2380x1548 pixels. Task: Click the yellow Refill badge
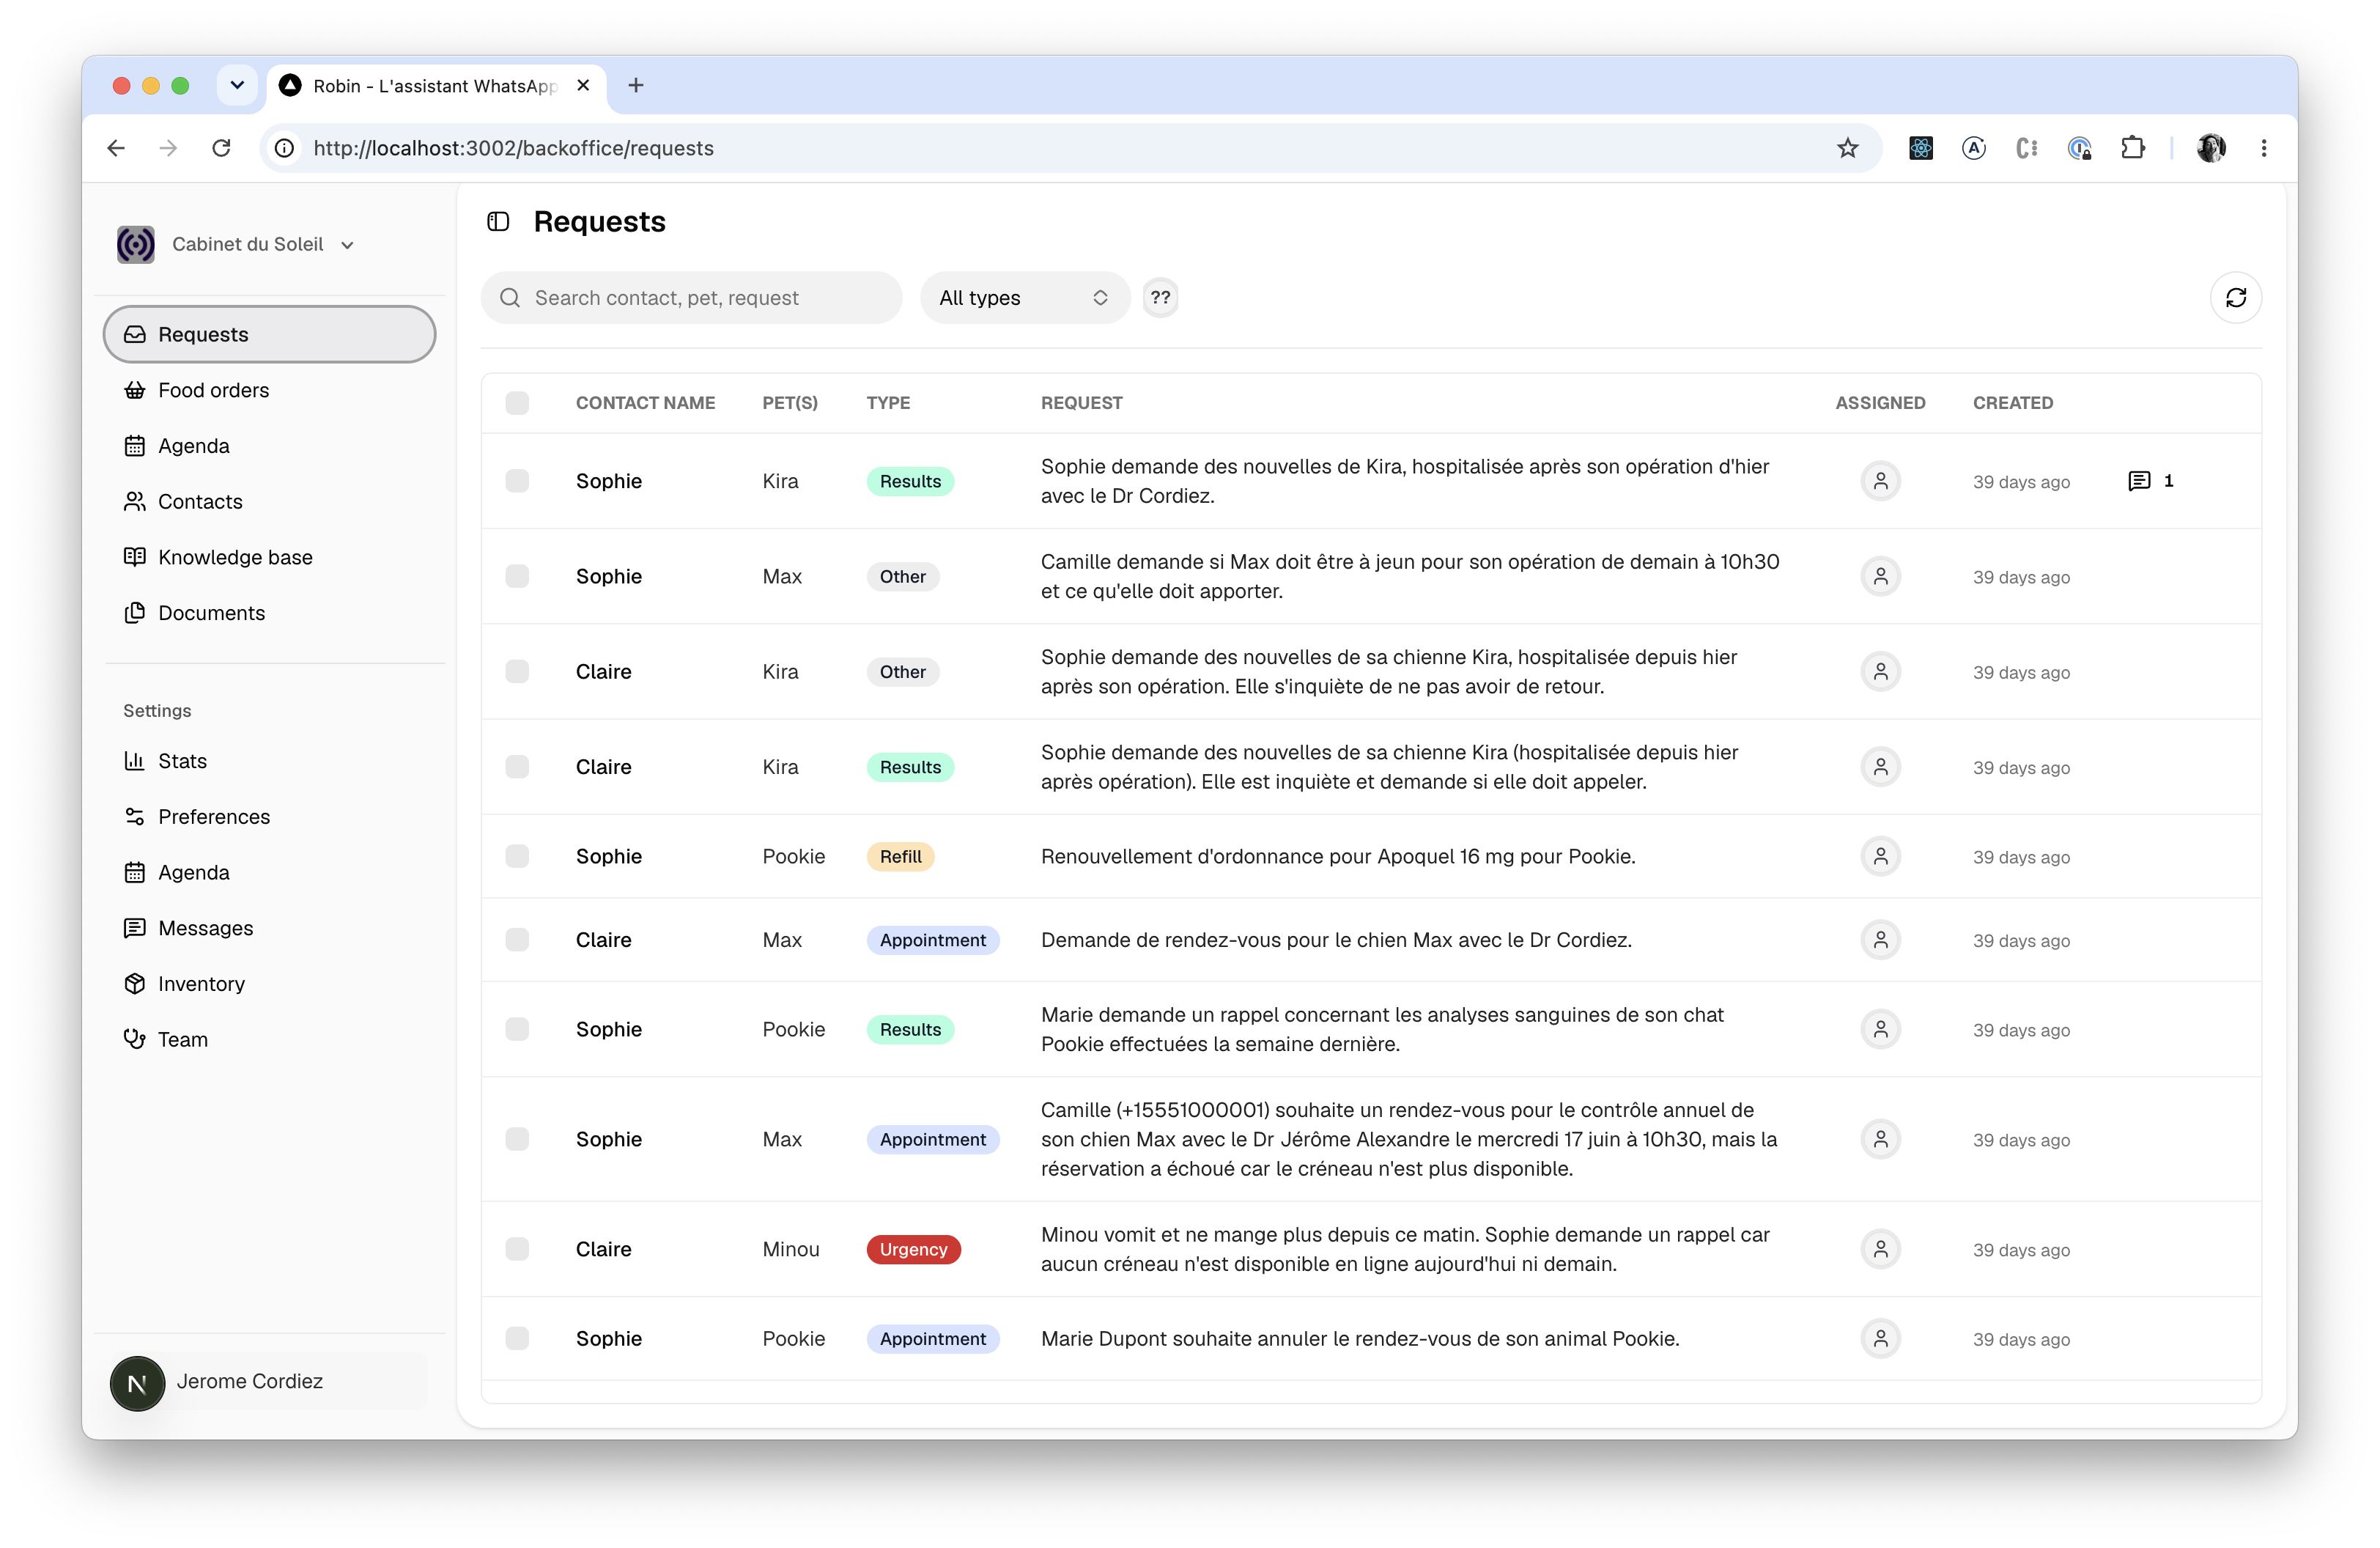900,856
